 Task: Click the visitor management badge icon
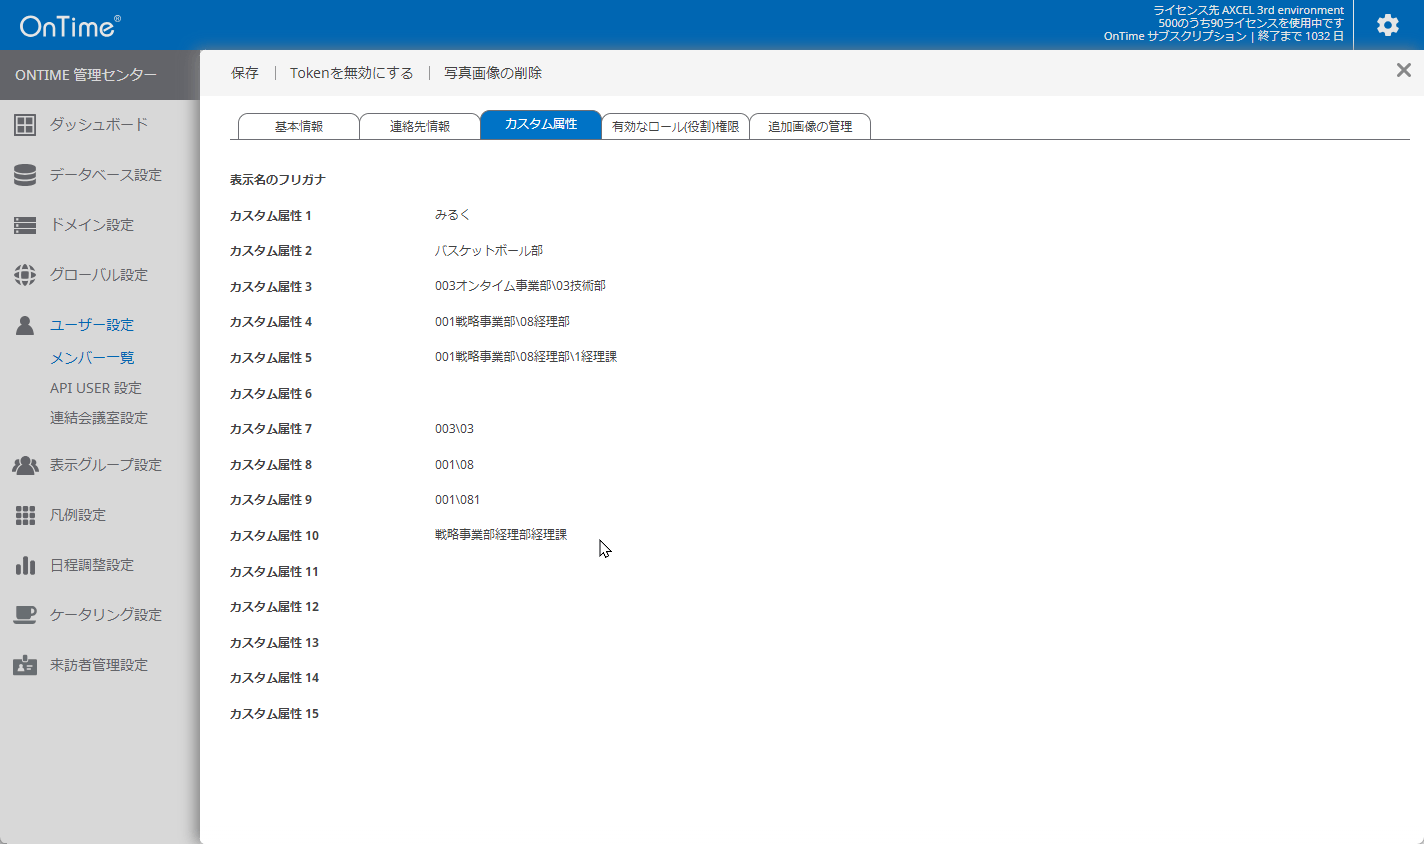point(25,665)
